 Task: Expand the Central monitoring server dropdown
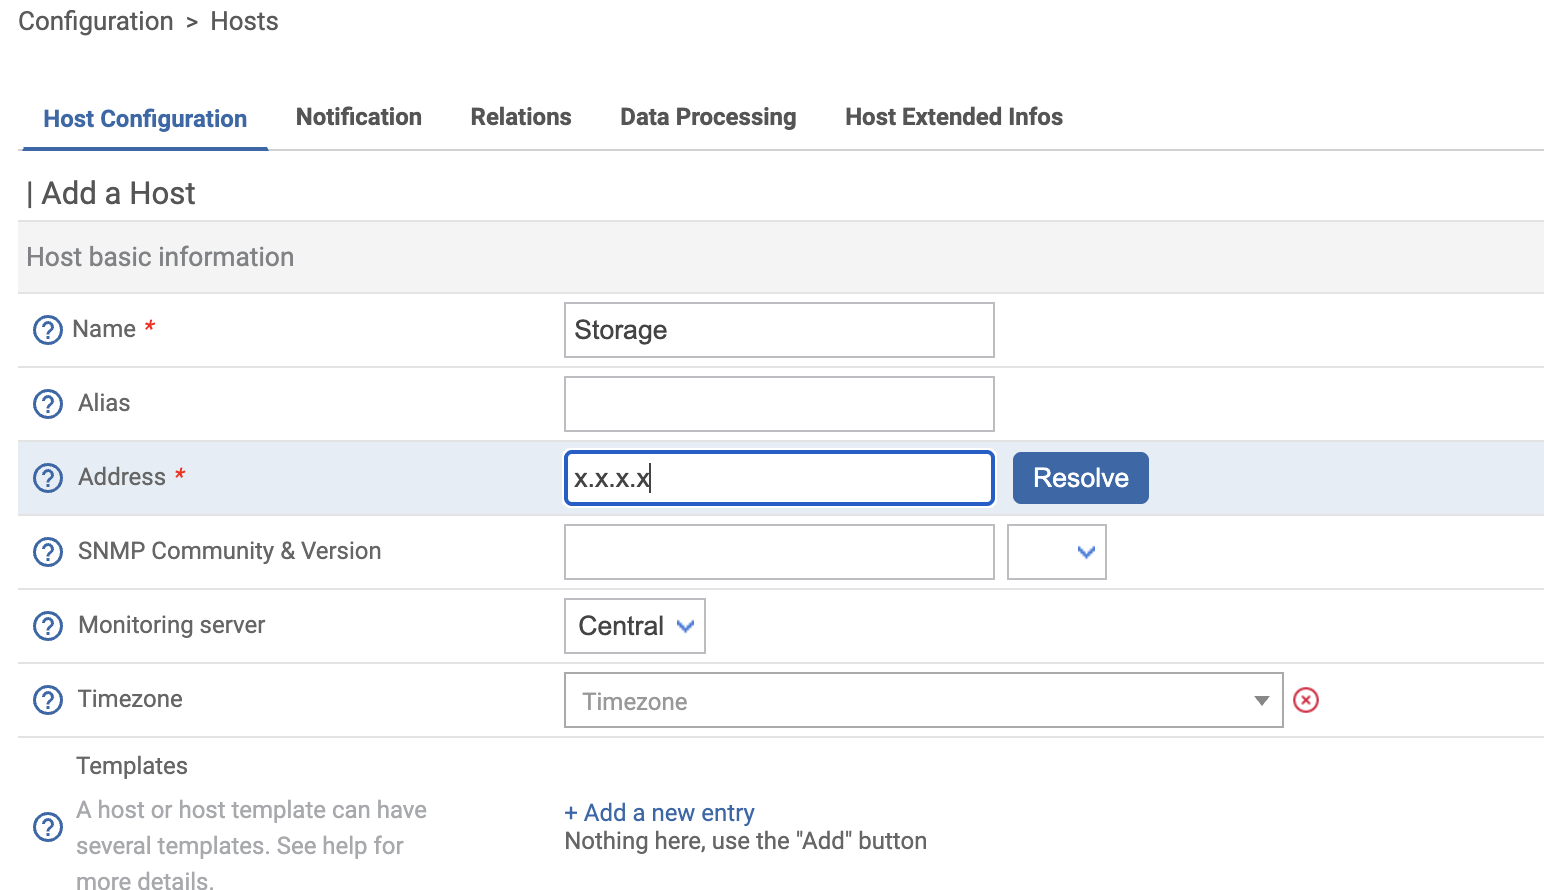click(634, 626)
